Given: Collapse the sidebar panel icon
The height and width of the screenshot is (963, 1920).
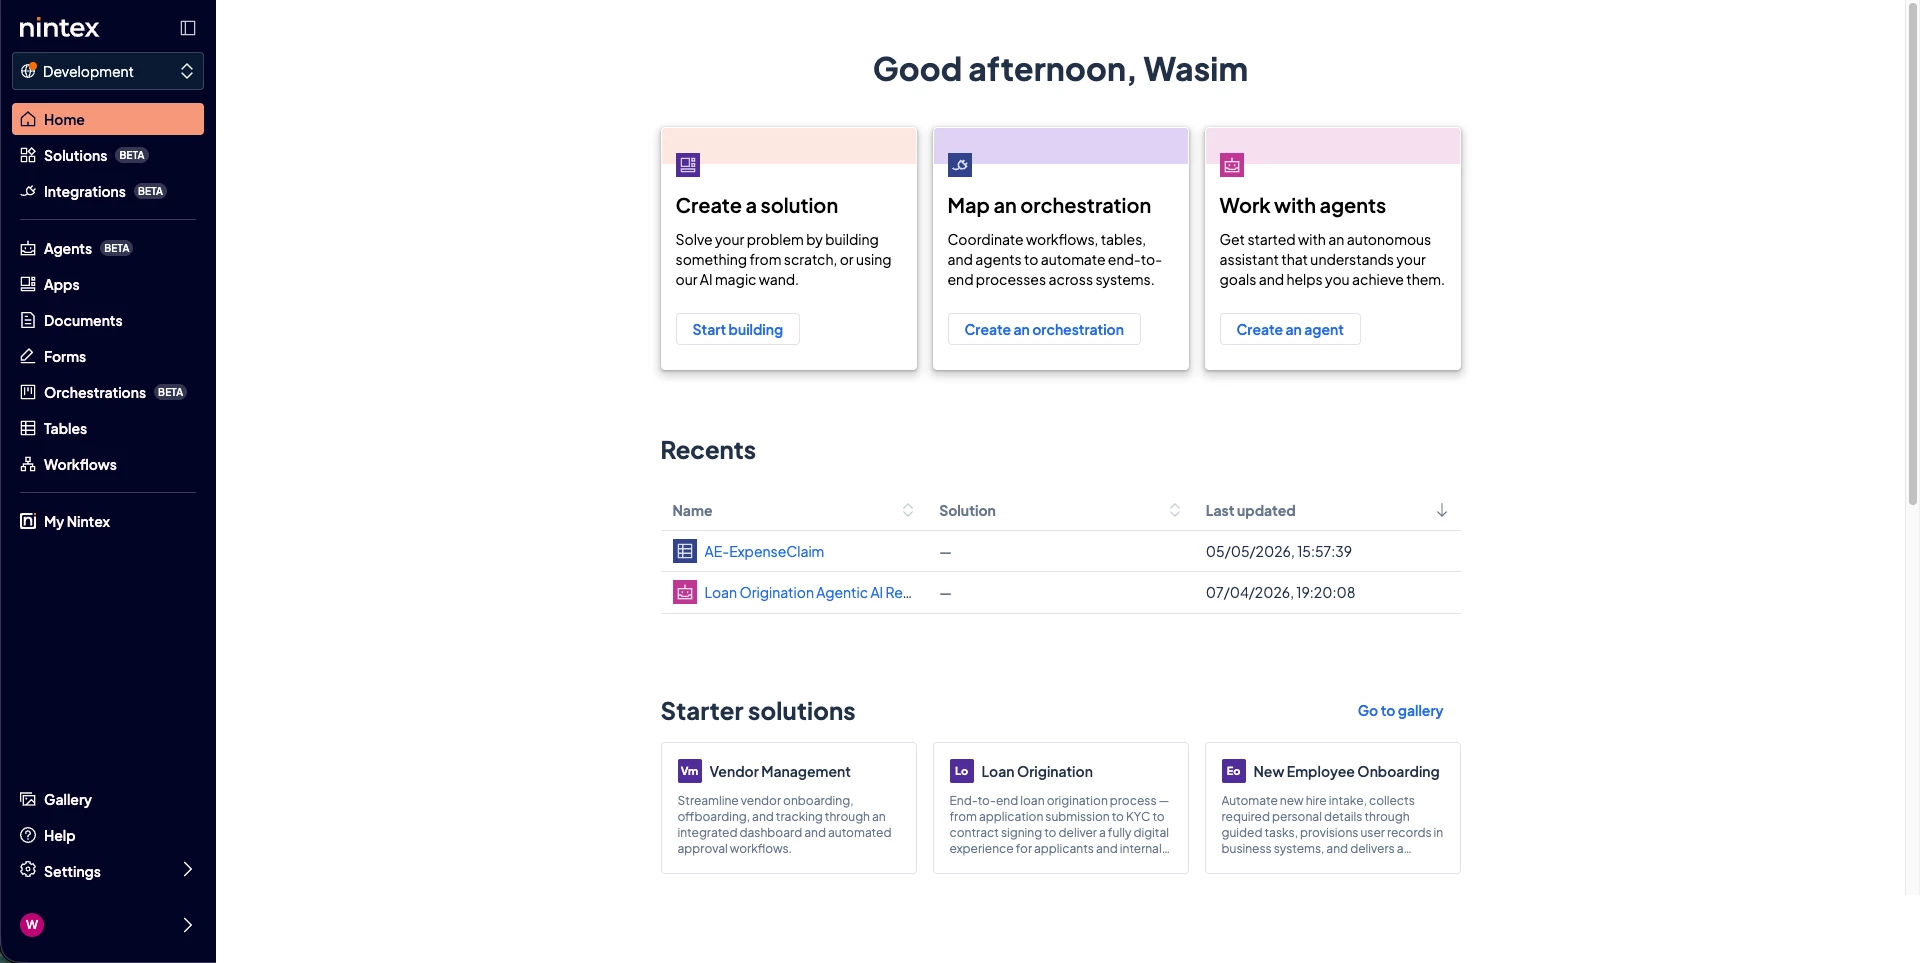Looking at the screenshot, I should tap(187, 28).
